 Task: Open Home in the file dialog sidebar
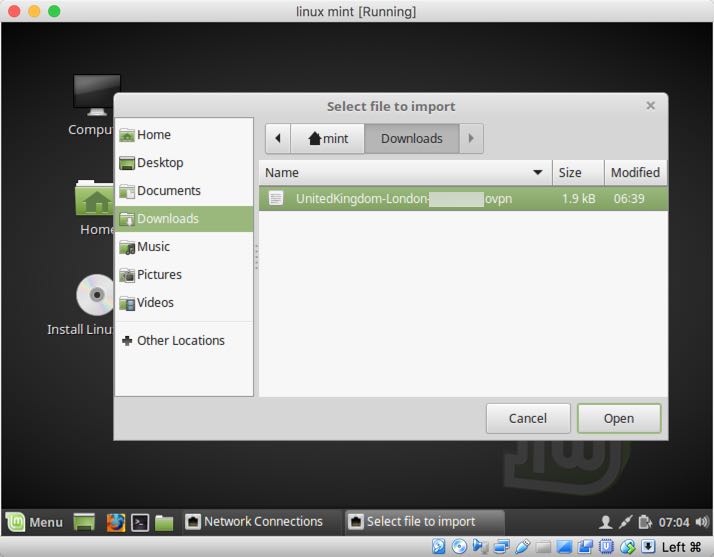click(184, 135)
